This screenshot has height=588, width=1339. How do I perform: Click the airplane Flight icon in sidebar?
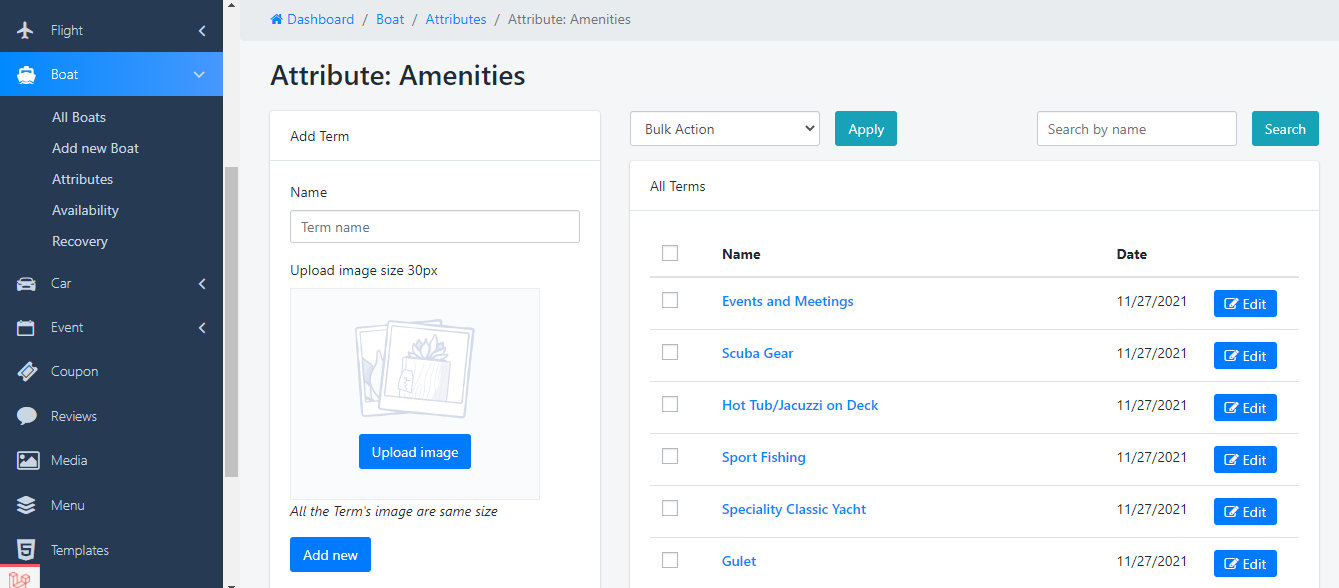tap(27, 30)
